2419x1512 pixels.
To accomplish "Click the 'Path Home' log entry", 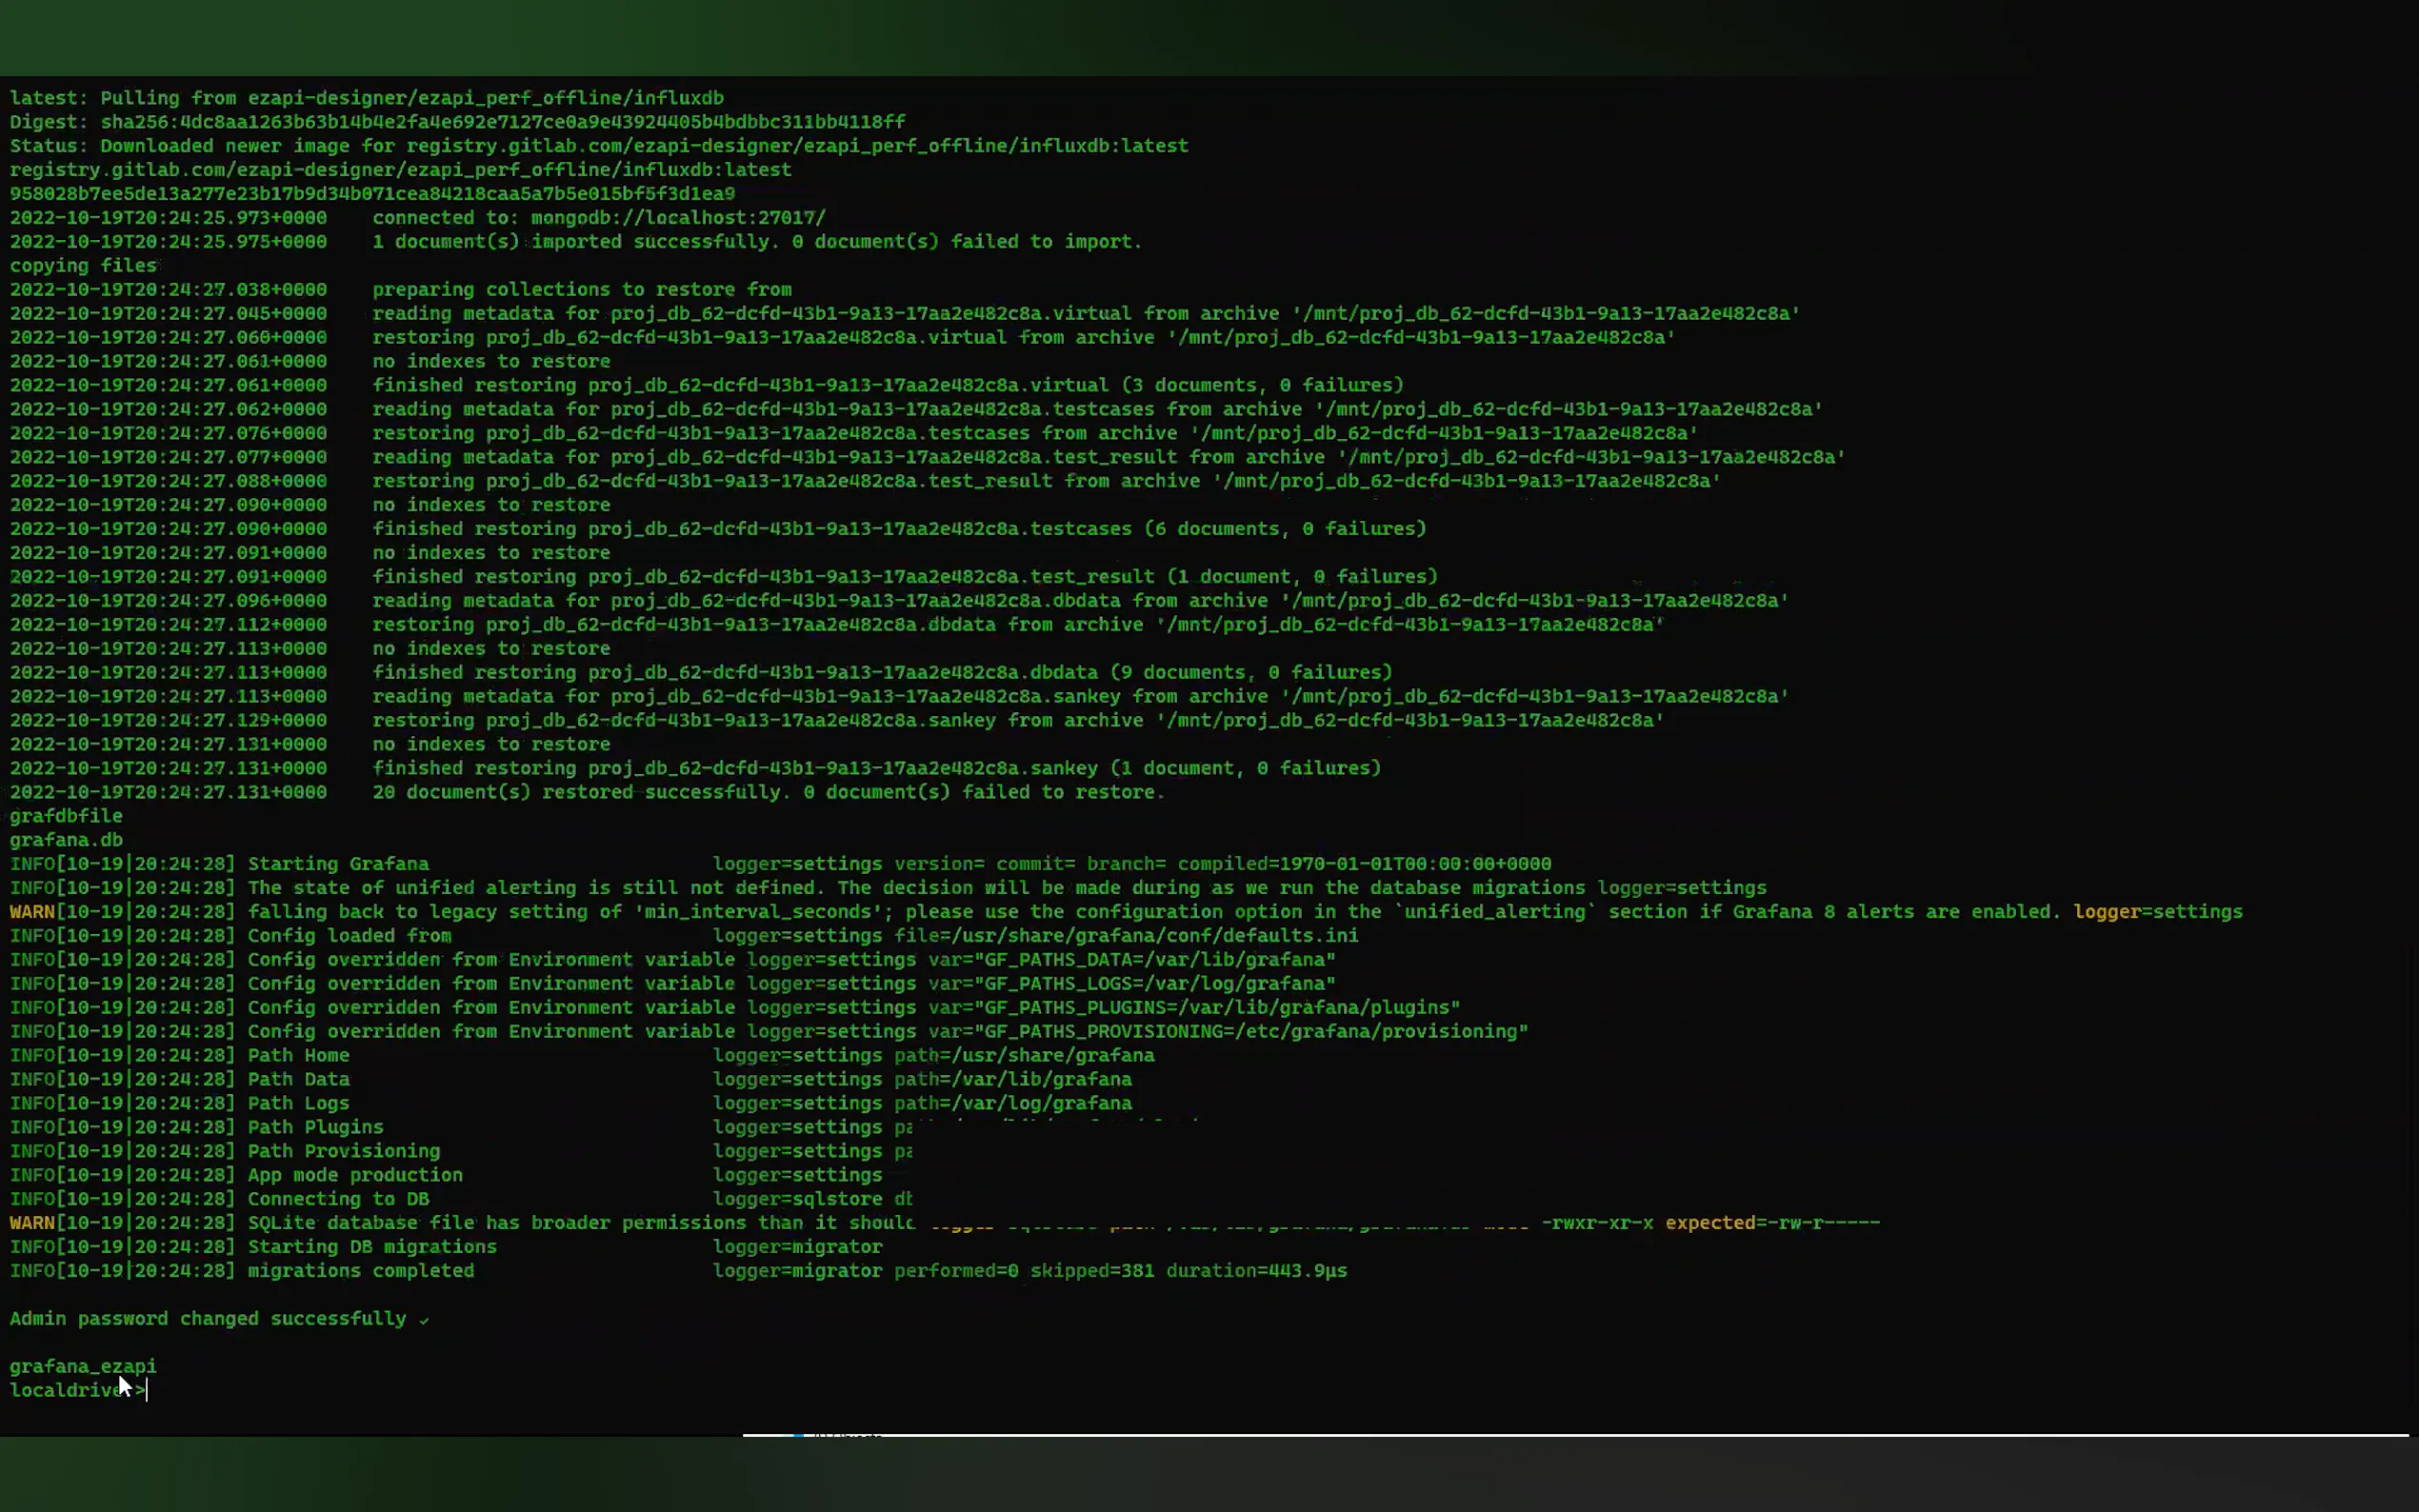I will 298,1055.
